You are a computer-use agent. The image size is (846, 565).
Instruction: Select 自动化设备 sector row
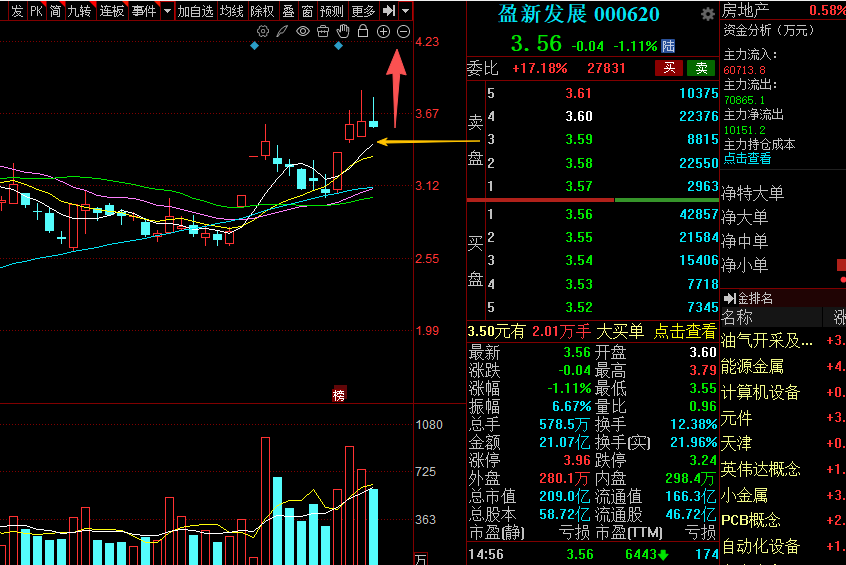761,546
